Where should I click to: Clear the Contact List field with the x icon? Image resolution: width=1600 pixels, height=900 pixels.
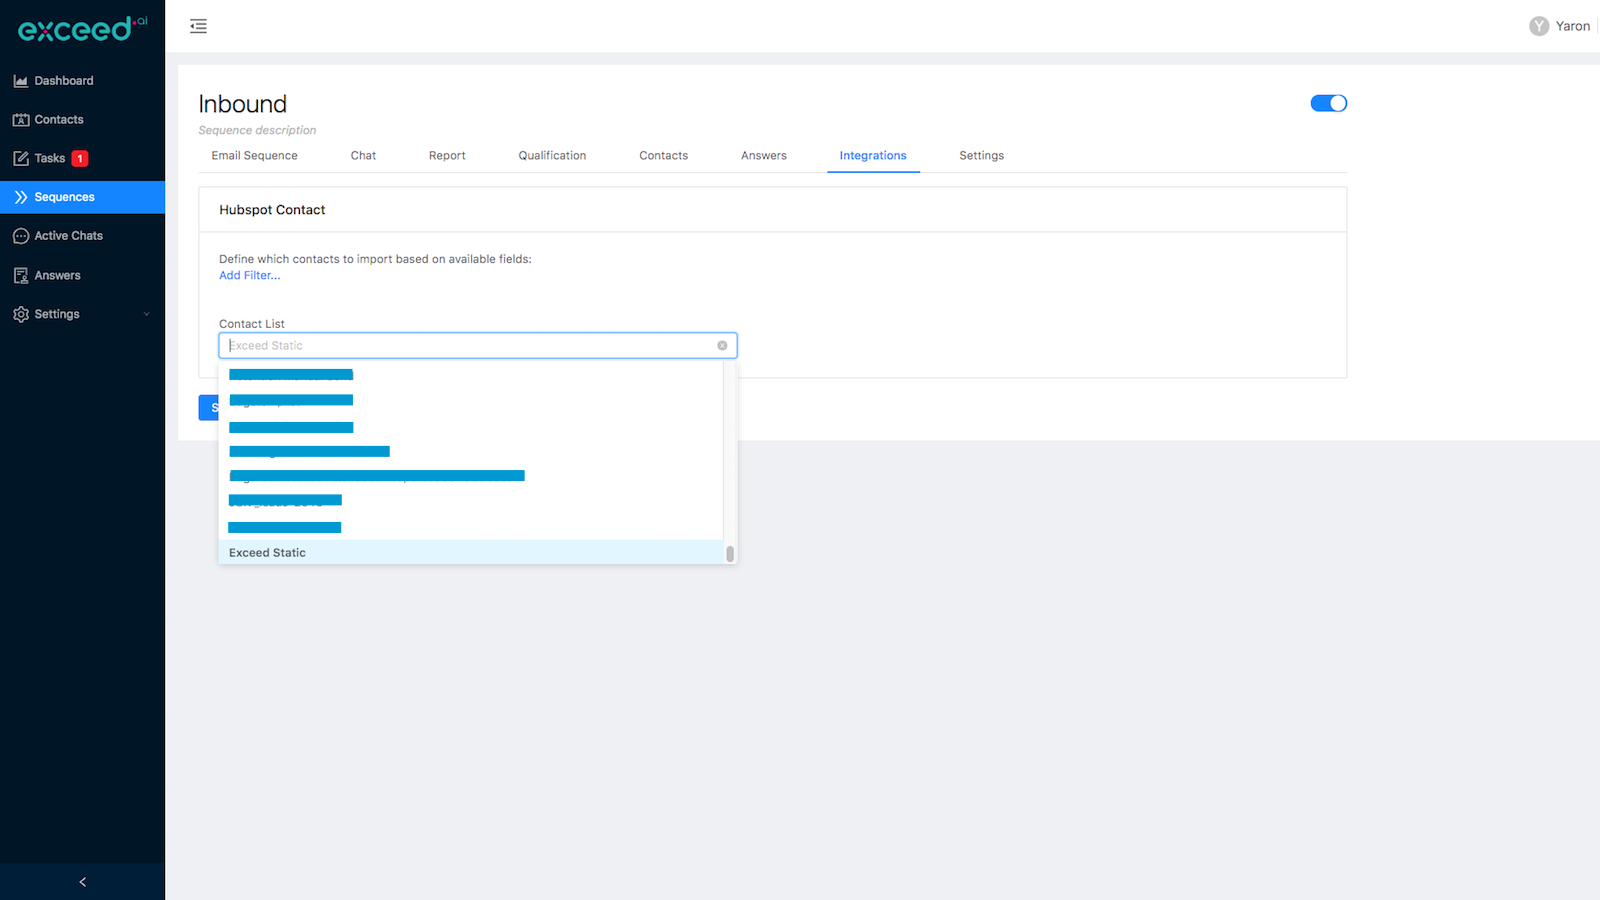pyautogui.click(x=722, y=345)
